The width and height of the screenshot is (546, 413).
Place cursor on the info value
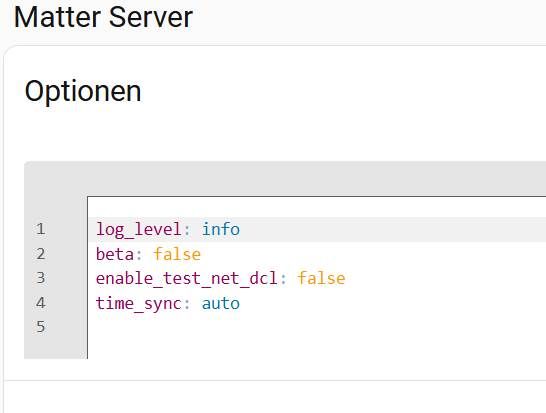coord(221,229)
